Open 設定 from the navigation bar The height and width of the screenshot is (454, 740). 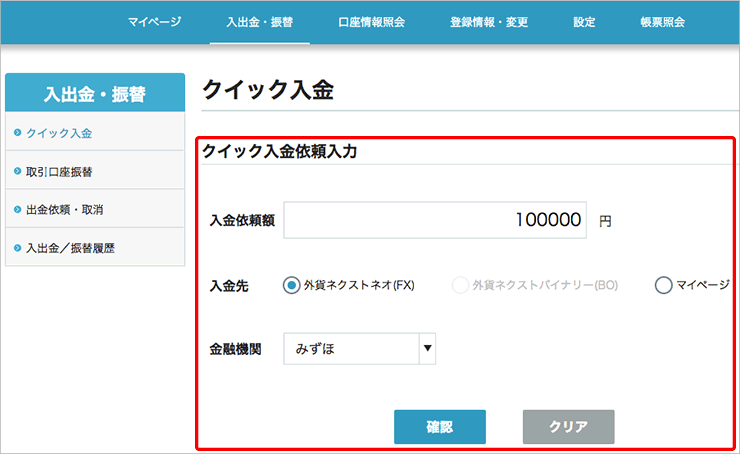[585, 21]
